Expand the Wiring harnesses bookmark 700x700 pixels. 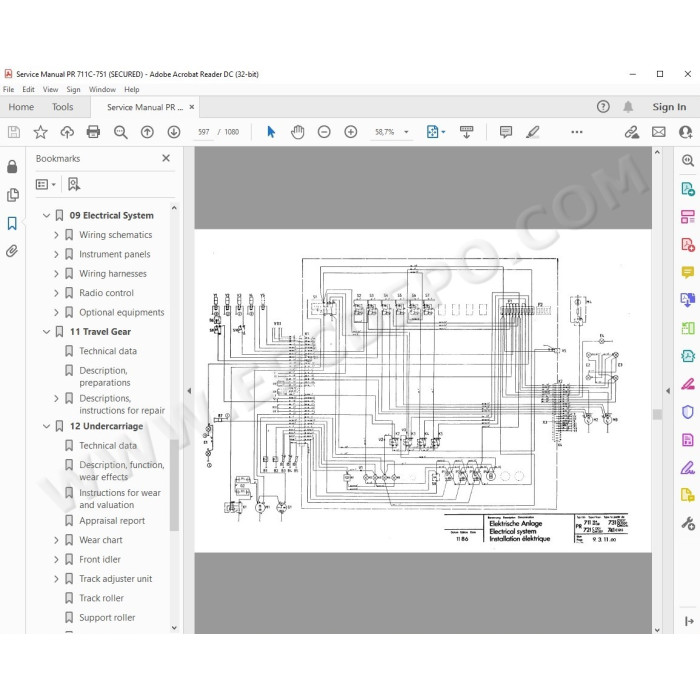coord(56,274)
